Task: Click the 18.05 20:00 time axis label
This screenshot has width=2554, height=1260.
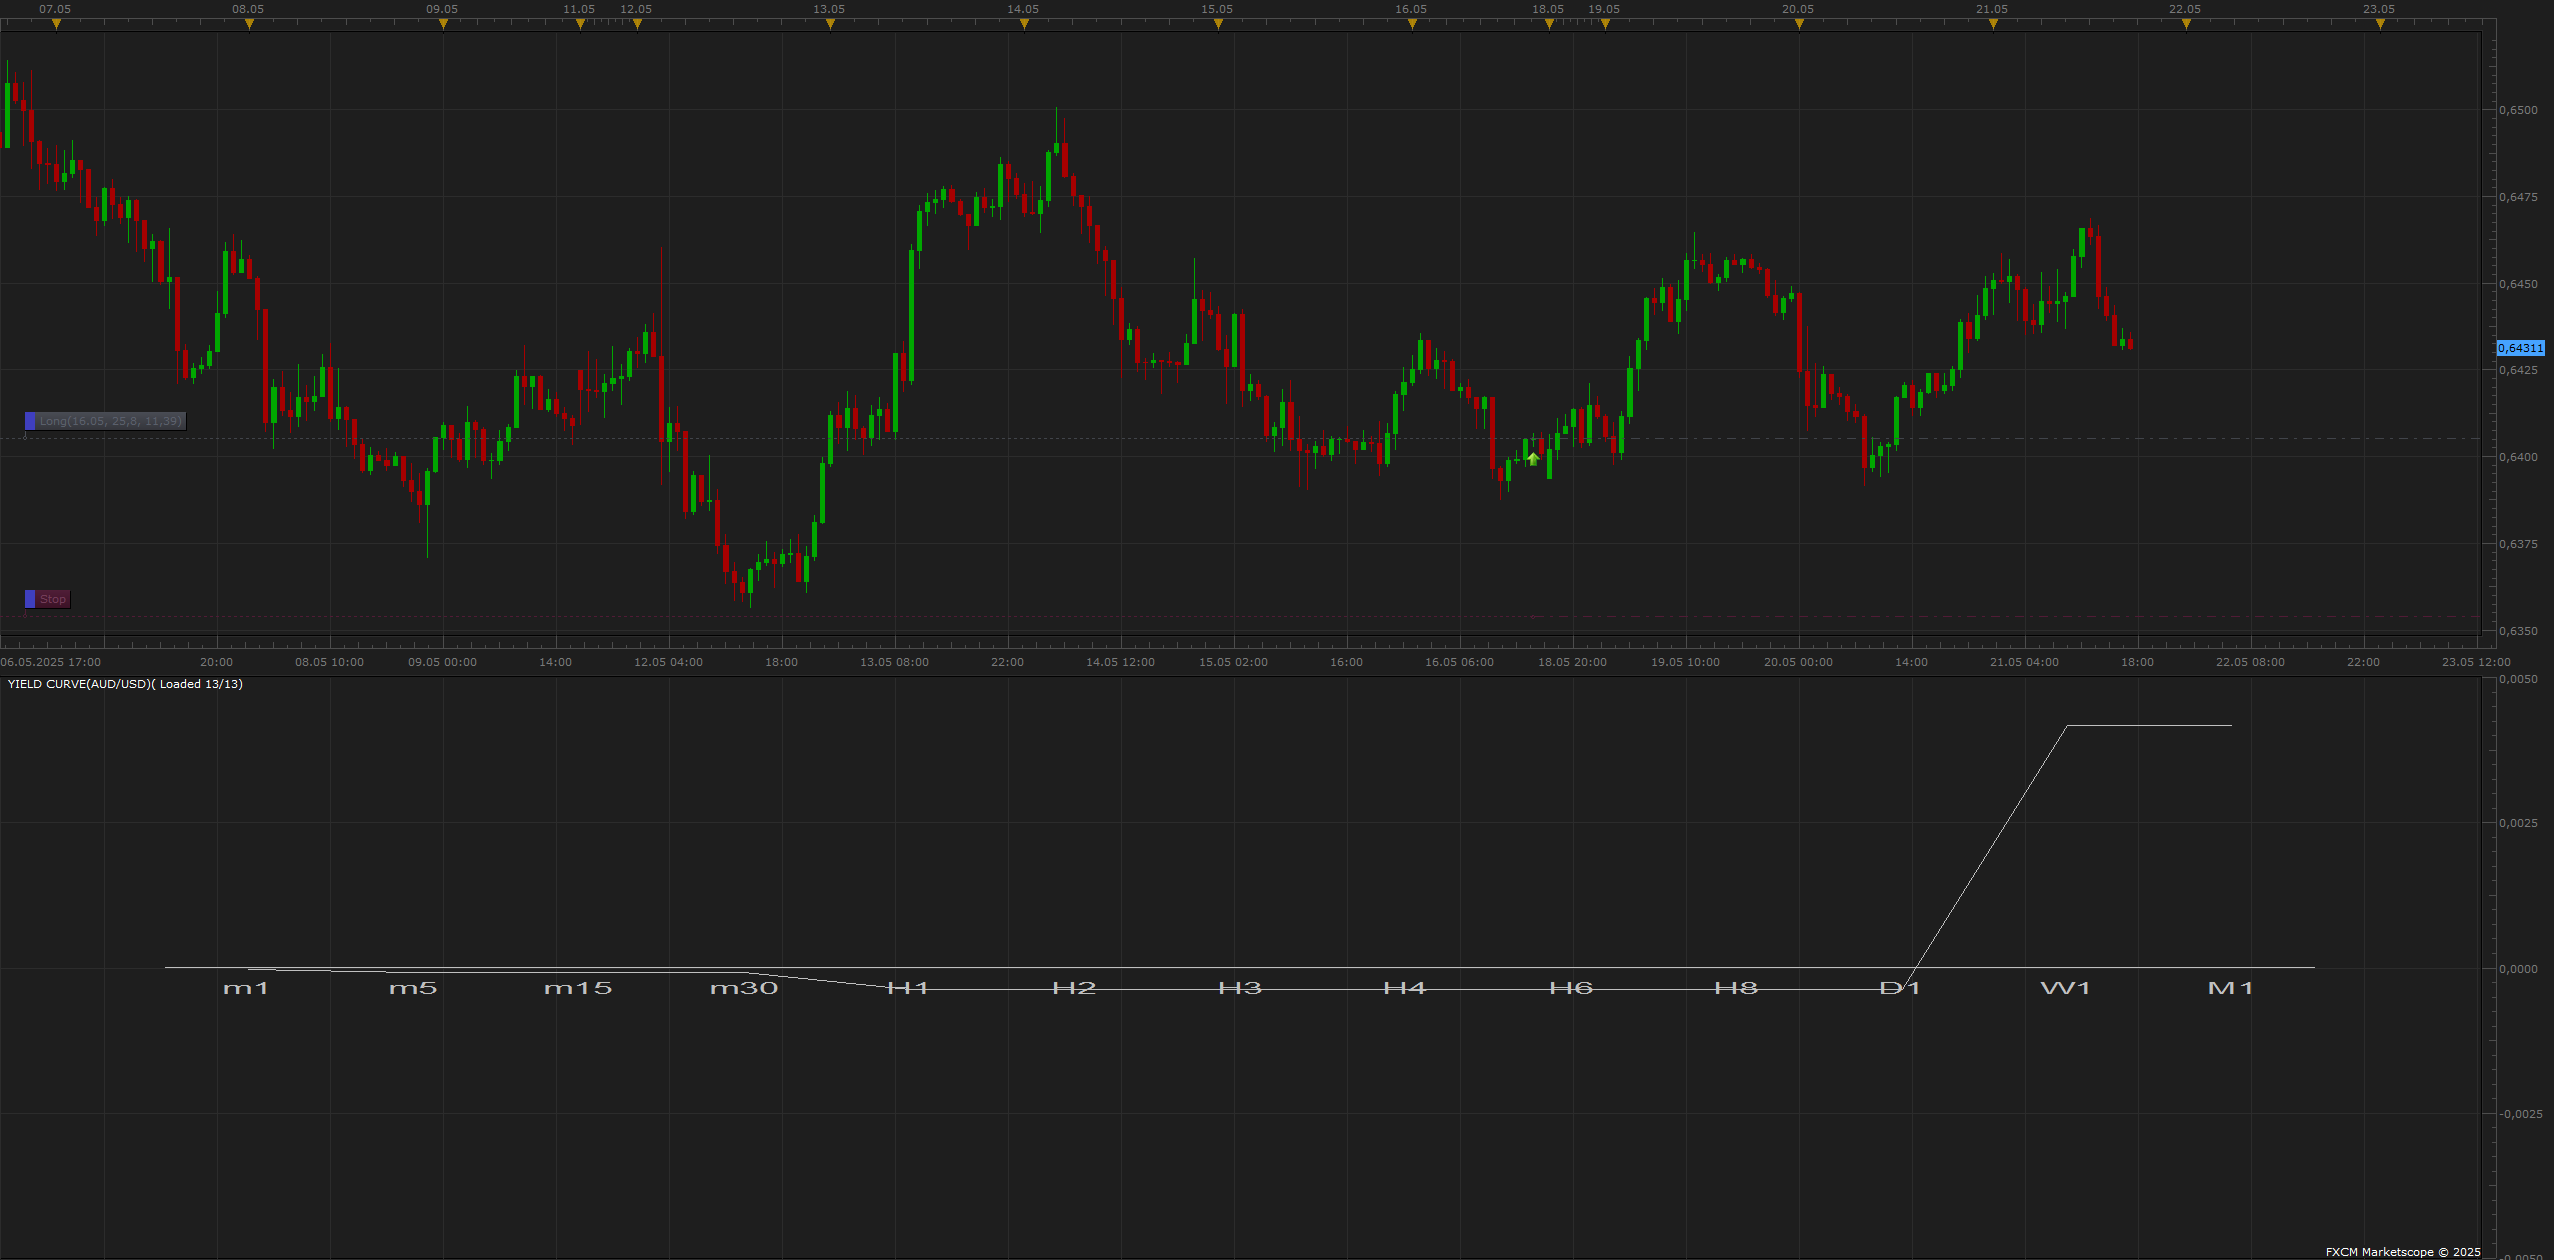Action: 1573,662
